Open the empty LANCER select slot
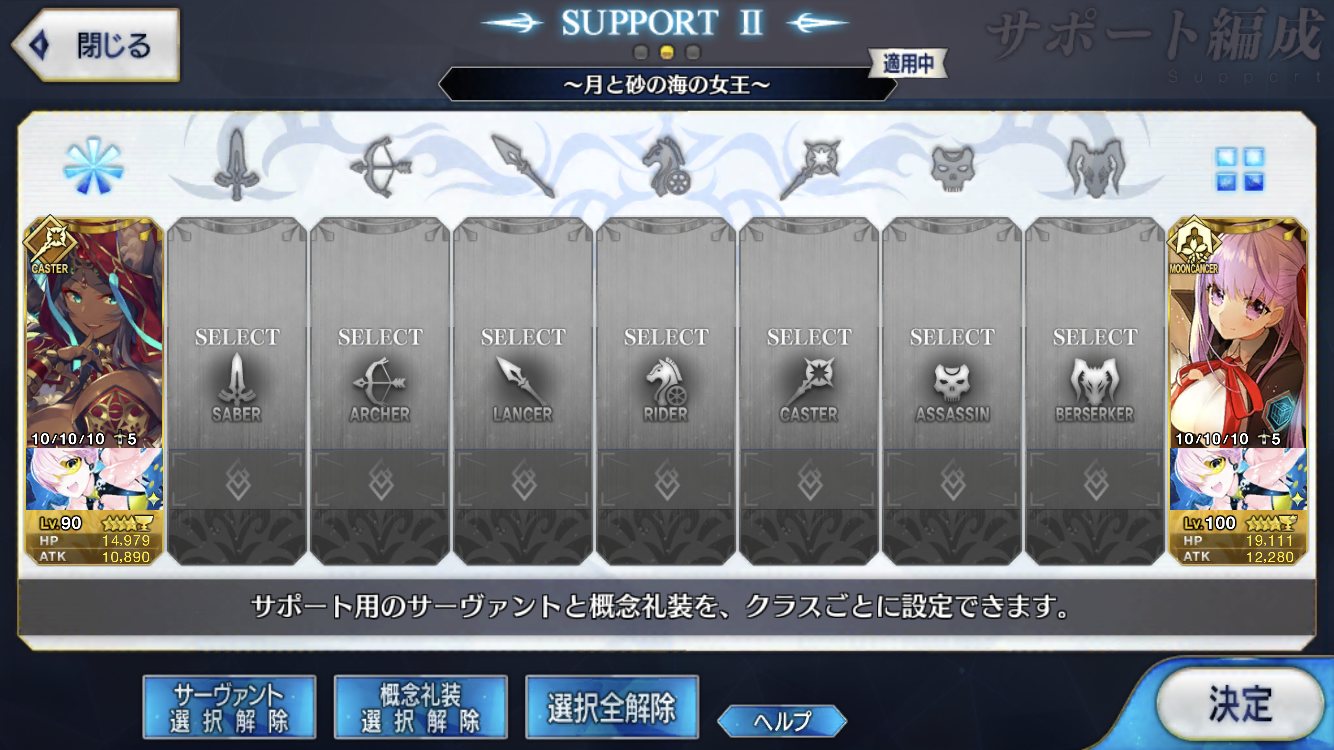 tap(523, 391)
